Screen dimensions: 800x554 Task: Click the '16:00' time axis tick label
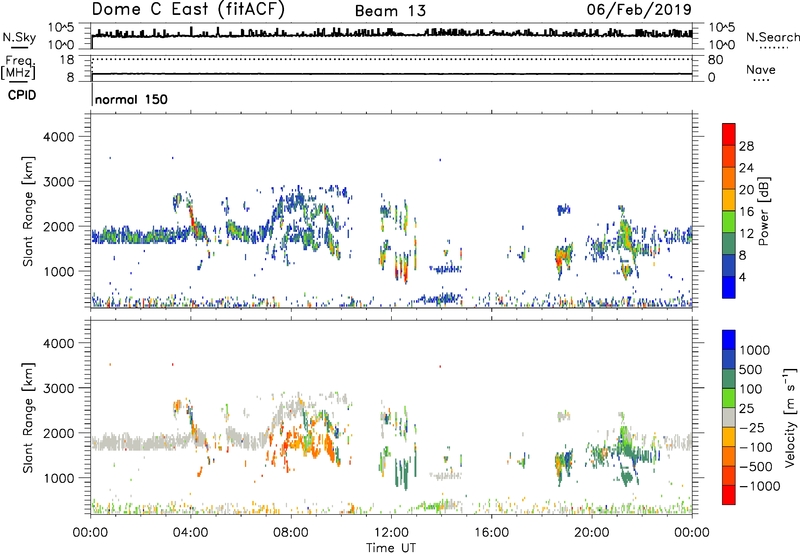pos(491,533)
